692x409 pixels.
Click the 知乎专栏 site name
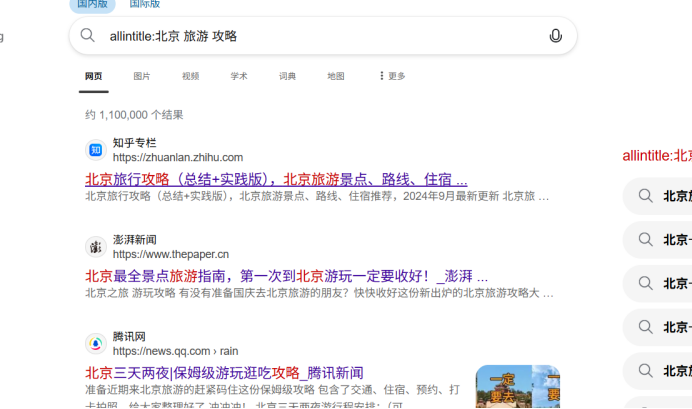(x=135, y=143)
